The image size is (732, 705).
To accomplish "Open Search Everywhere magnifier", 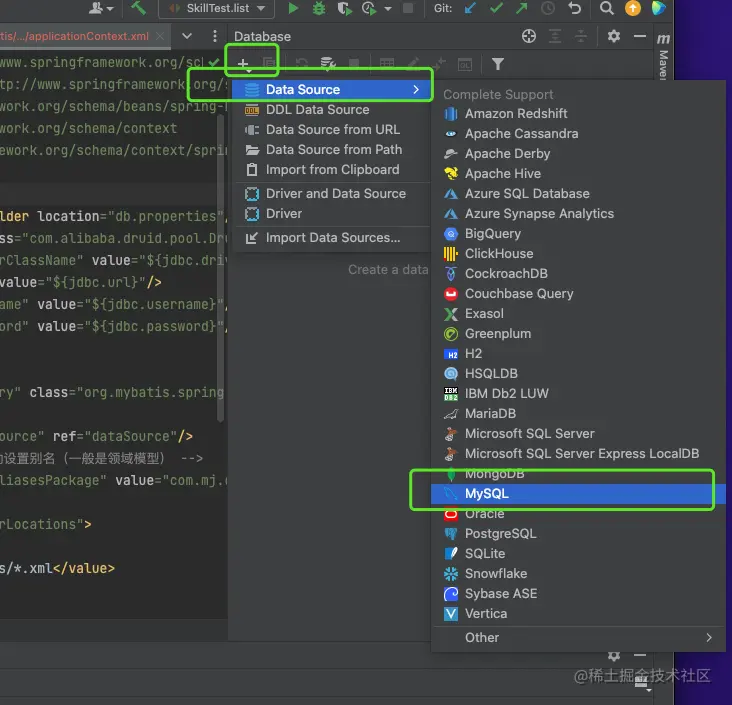I will click(x=606, y=8).
